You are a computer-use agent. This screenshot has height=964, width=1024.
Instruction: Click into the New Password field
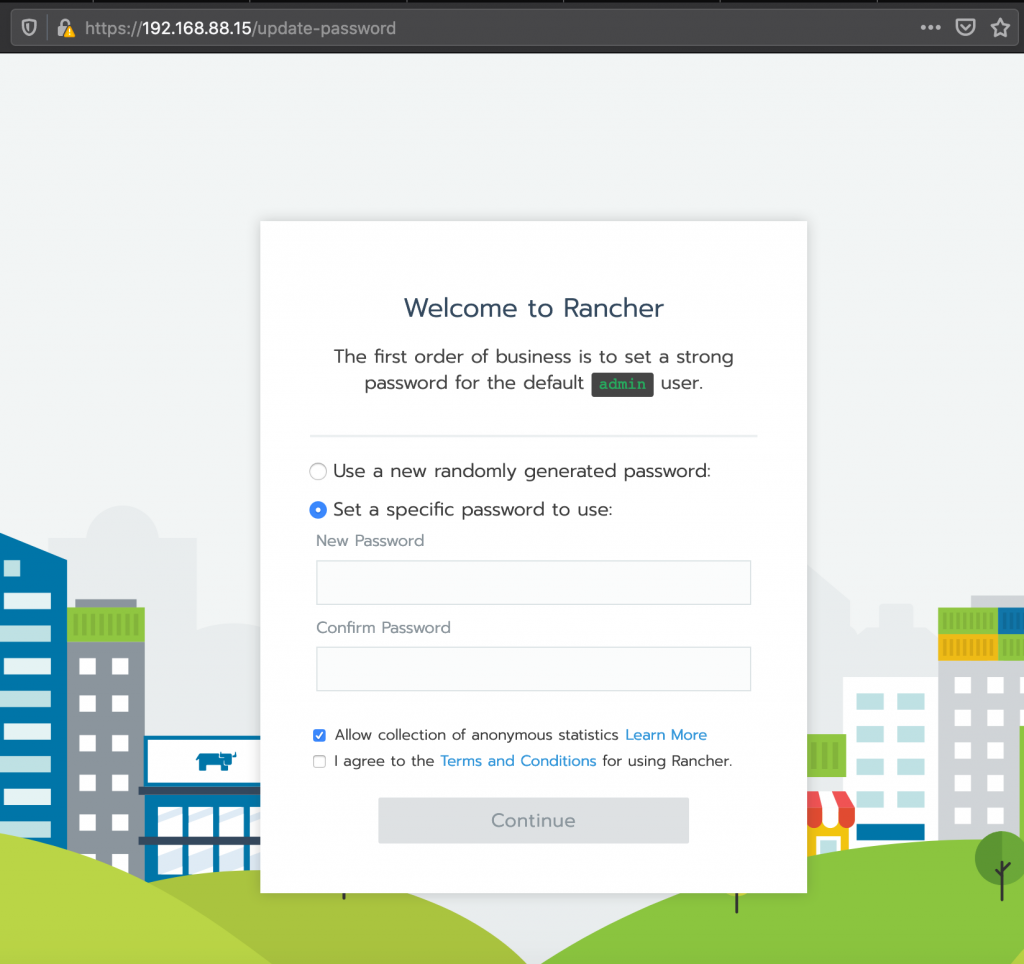coord(533,582)
